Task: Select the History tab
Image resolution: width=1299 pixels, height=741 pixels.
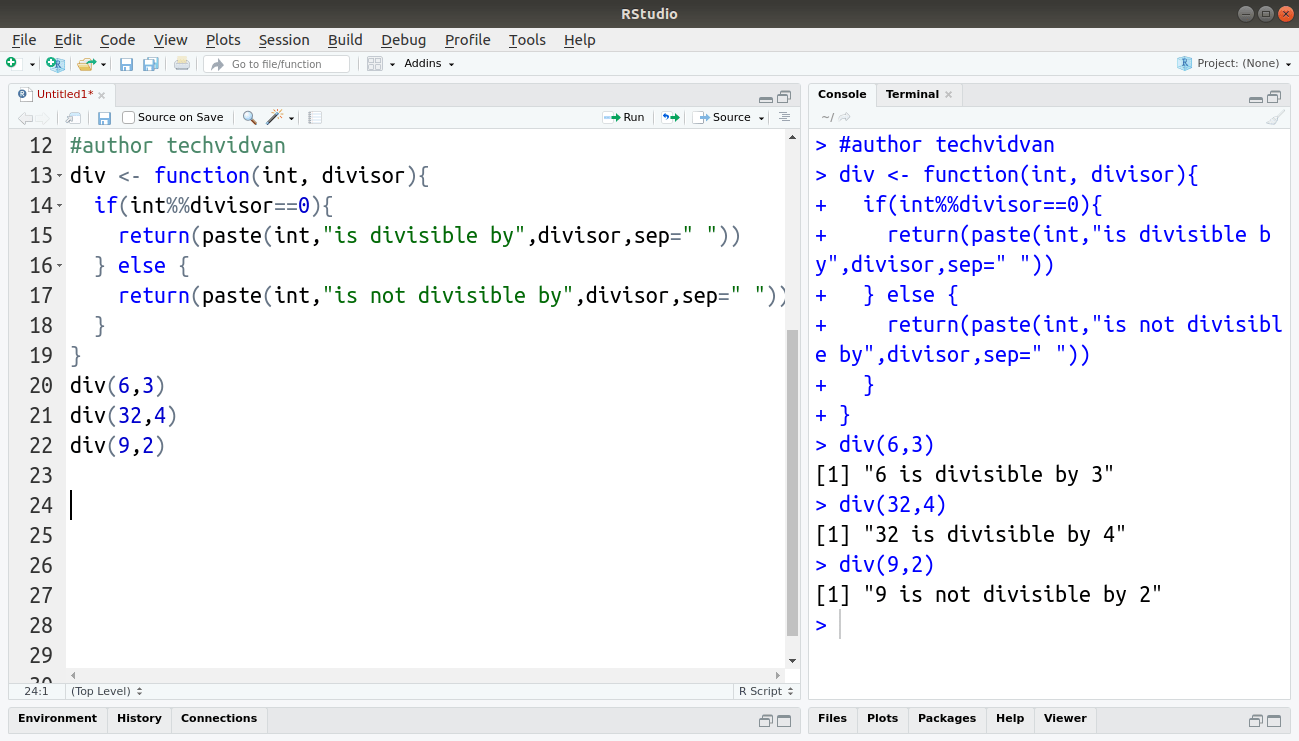Action: pos(139,719)
